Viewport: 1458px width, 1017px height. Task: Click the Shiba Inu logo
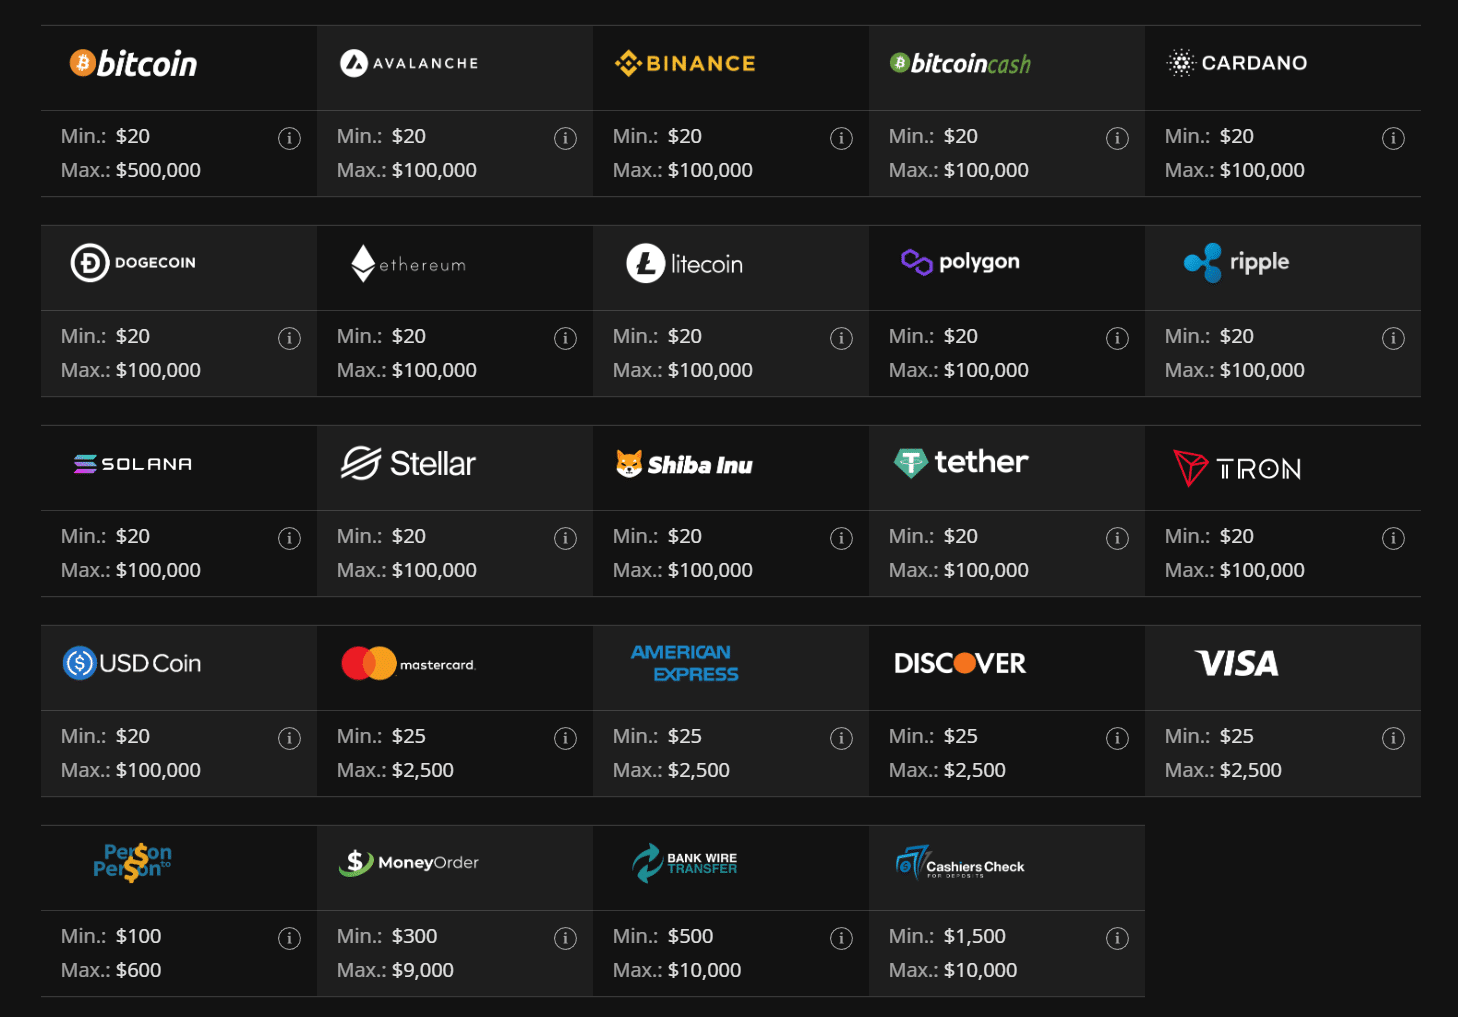[x=684, y=463]
